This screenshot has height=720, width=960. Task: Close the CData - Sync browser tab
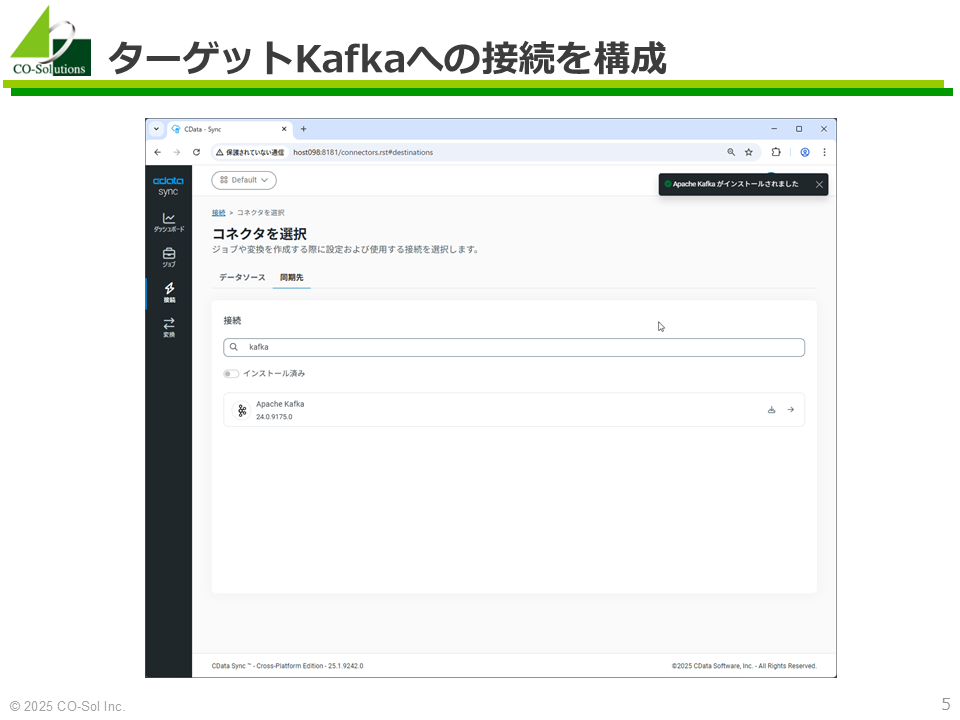pyautogui.click(x=284, y=129)
